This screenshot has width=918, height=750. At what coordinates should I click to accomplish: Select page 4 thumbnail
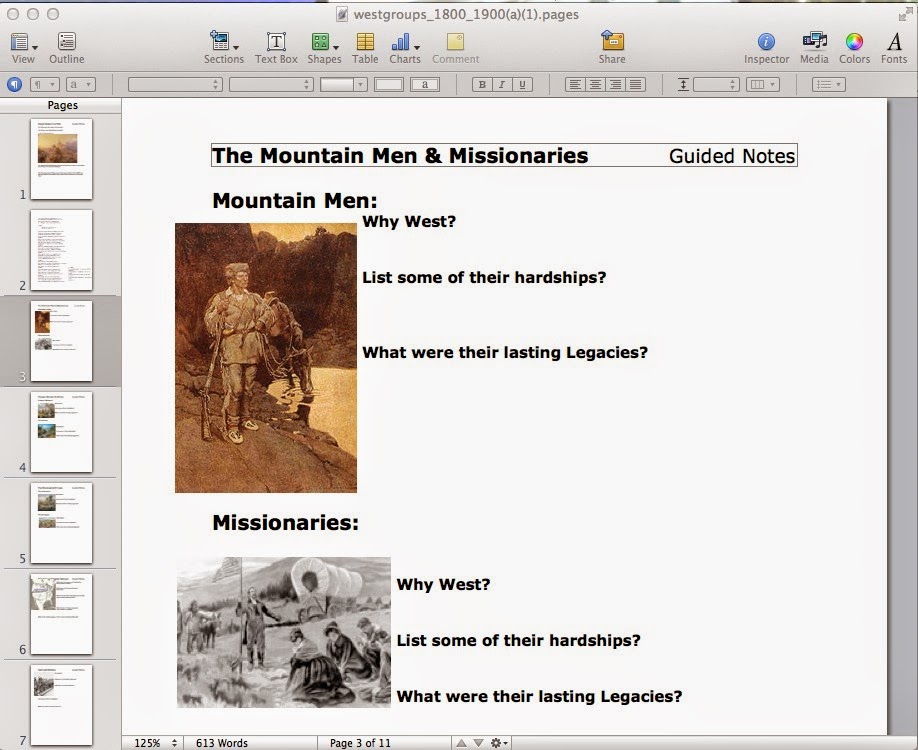[x=61, y=431]
